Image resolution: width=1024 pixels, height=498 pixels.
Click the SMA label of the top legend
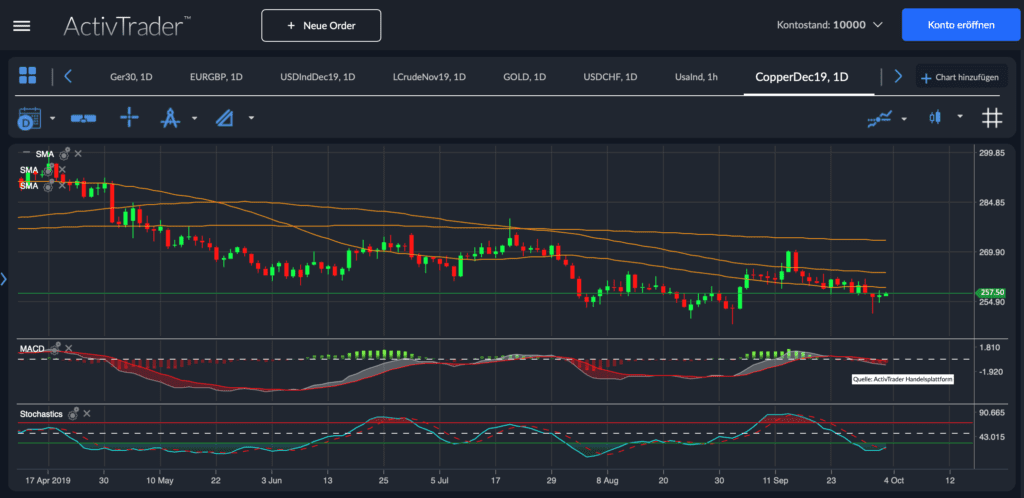click(x=45, y=154)
